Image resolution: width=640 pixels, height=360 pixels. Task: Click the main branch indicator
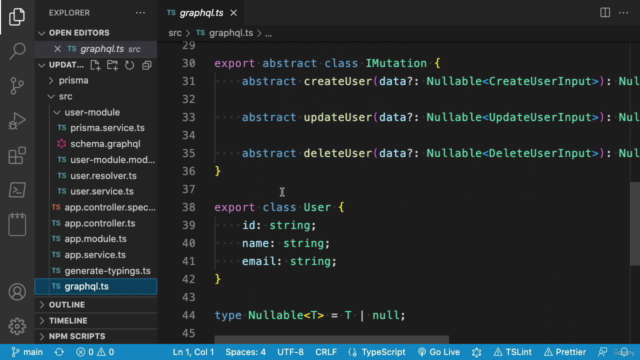(27, 352)
